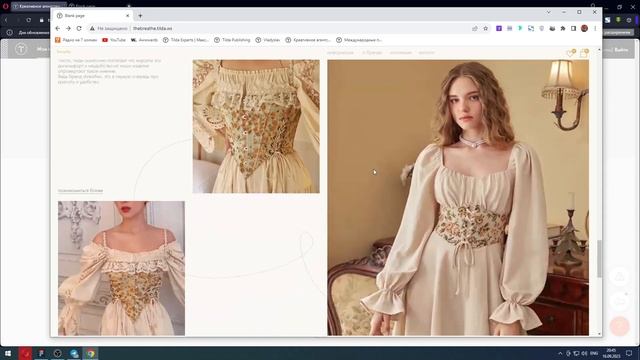This screenshot has height=360, width=640.
Task: Switch to Opera in the taskbar
Action: point(25,353)
